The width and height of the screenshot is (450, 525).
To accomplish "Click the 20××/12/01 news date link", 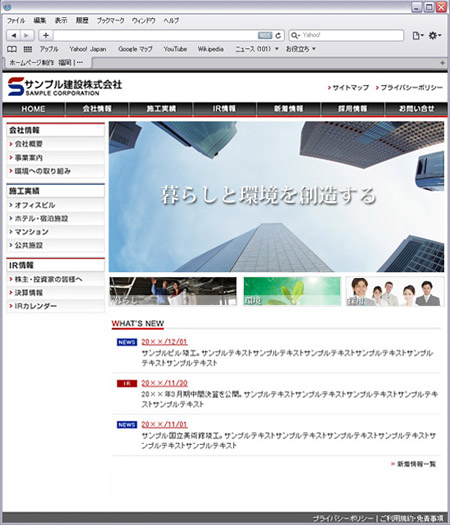I will (x=164, y=342).
